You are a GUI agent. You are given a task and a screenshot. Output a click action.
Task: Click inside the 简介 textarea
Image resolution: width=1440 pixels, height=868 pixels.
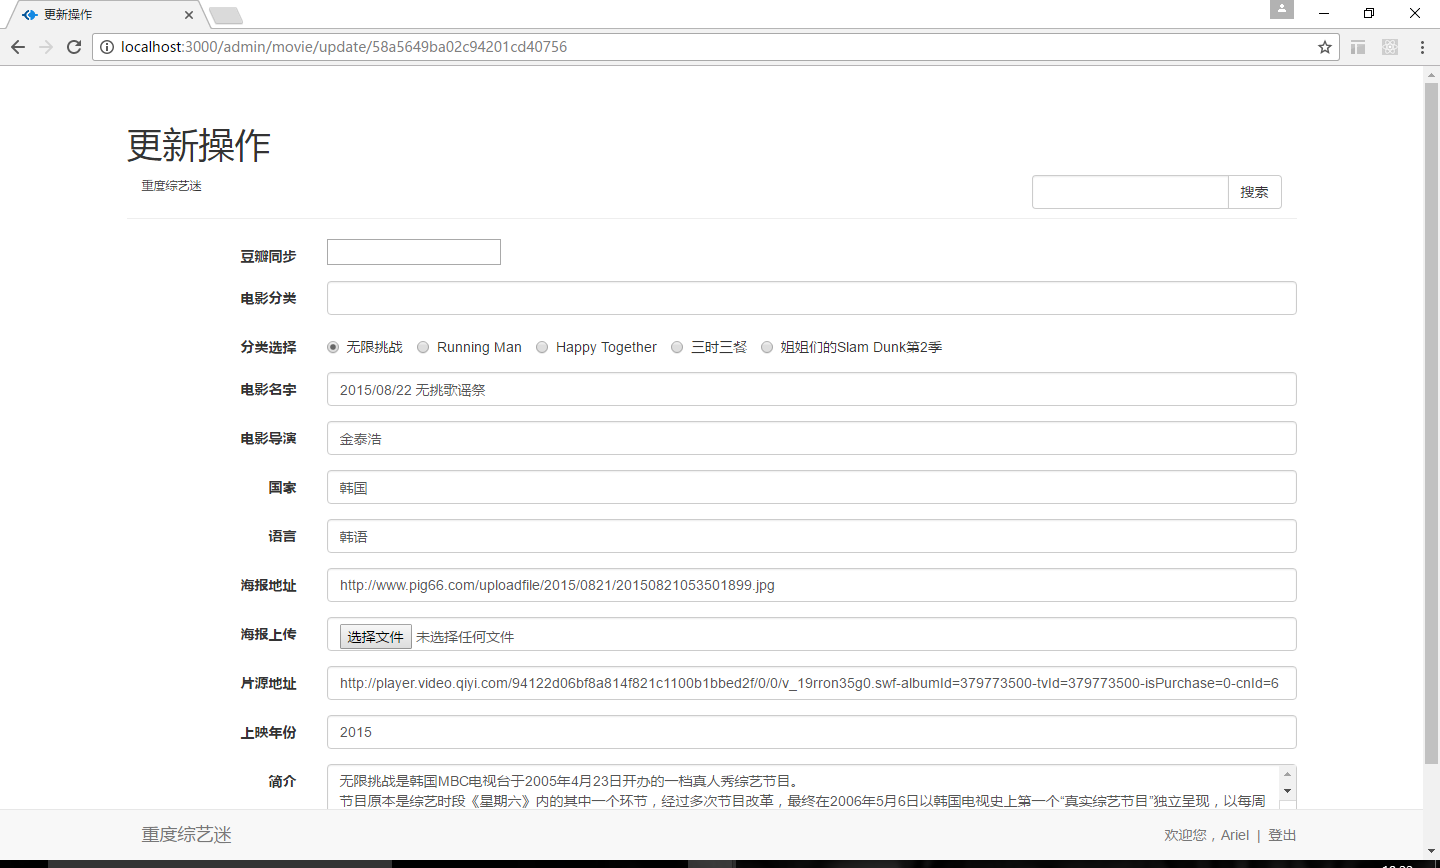(803, 788)
